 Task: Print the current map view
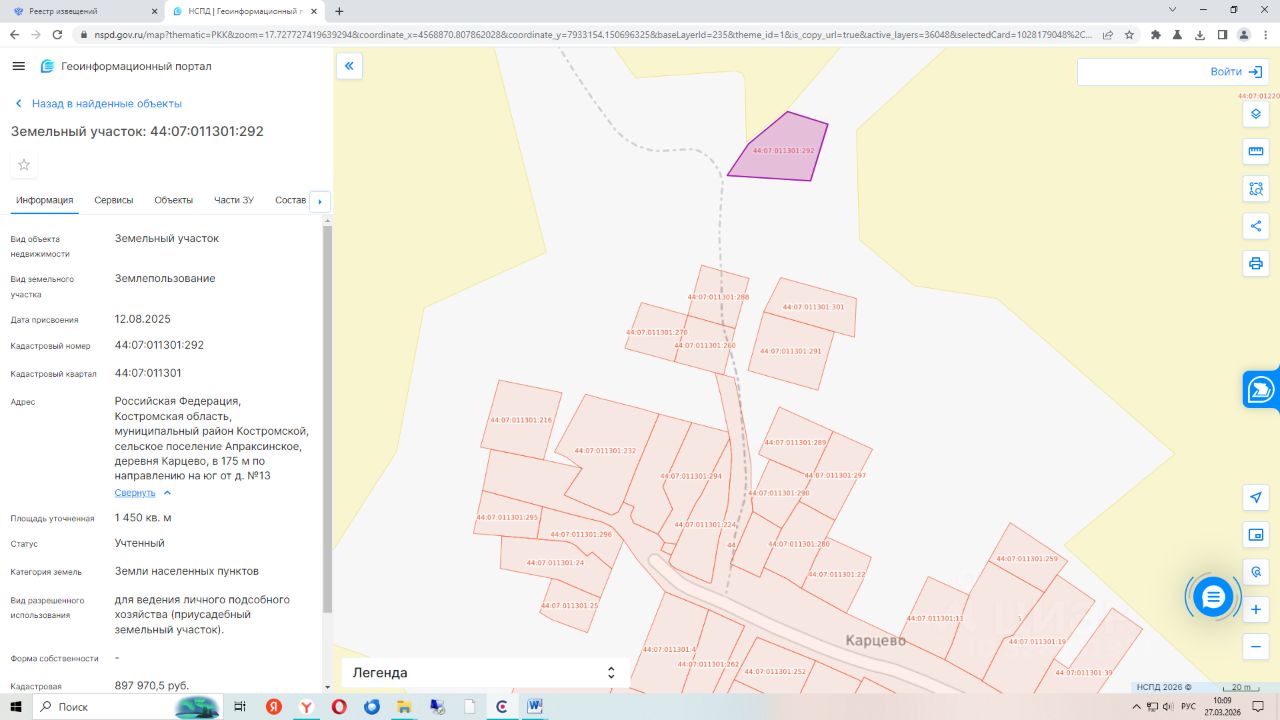pyautogui.click(x=1256, y=264)
